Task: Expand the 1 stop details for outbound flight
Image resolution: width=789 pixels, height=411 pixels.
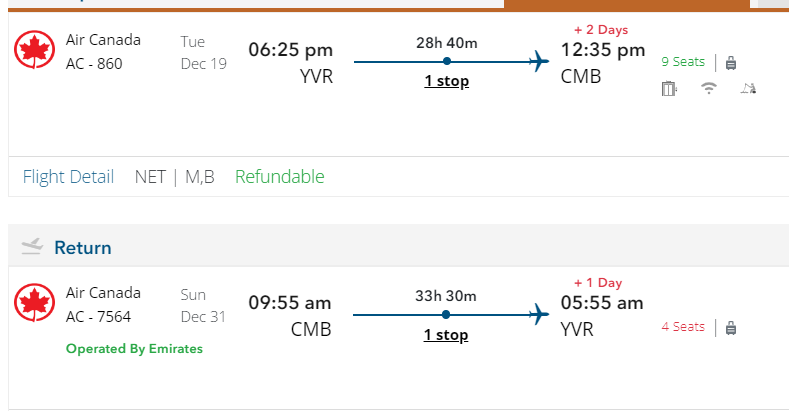Action: click(x=446, y=81)
